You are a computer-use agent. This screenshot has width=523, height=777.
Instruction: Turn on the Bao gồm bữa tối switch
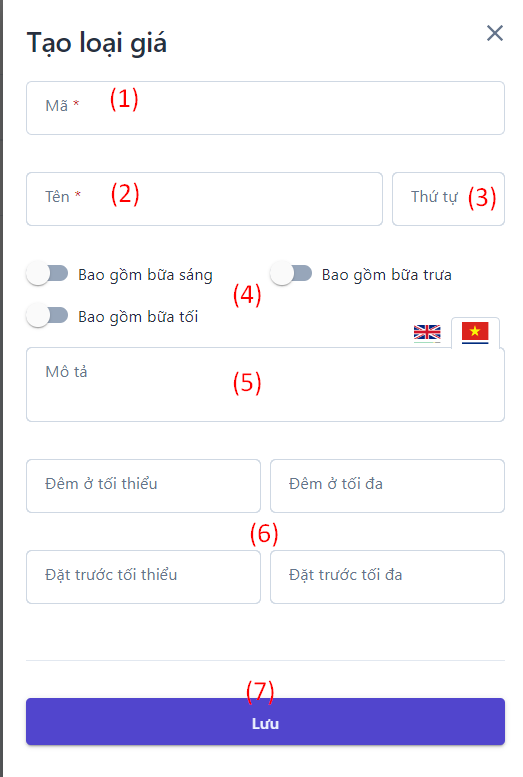point(48,316)
